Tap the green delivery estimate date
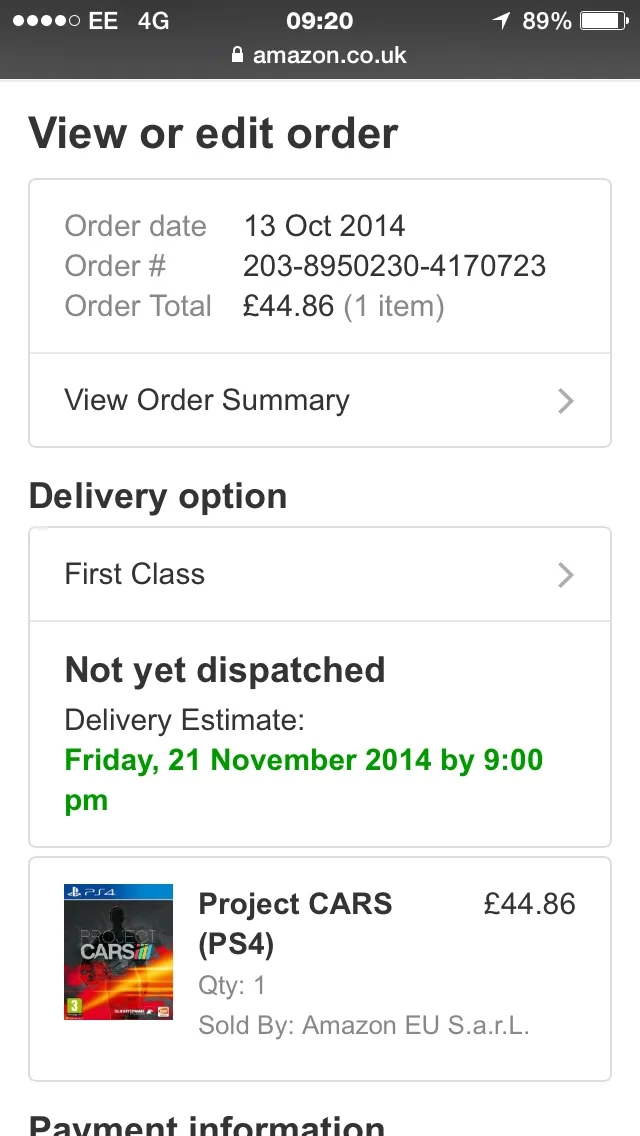The width and height of the screenshot is (640, 1136). click(x=304, y=780)
